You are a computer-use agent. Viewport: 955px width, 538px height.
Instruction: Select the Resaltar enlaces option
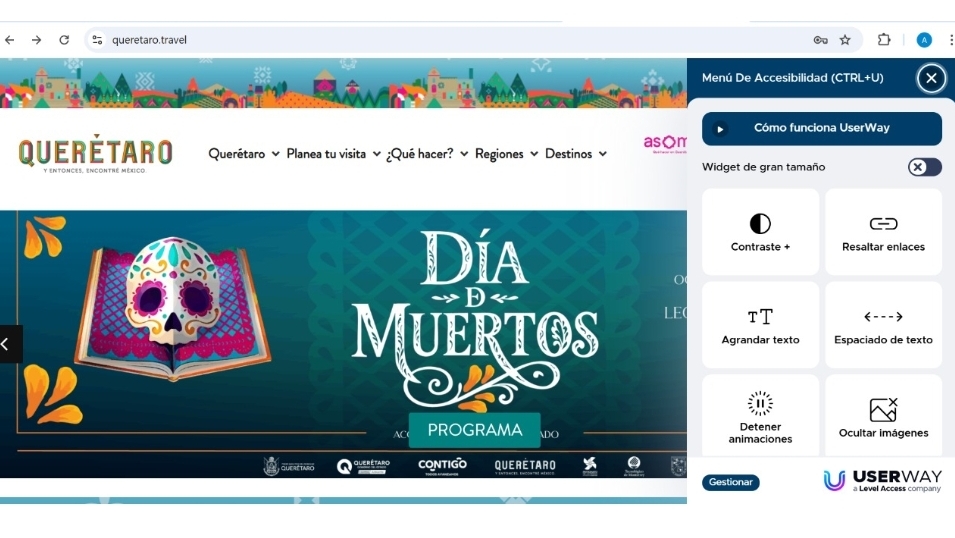point(883,231)
